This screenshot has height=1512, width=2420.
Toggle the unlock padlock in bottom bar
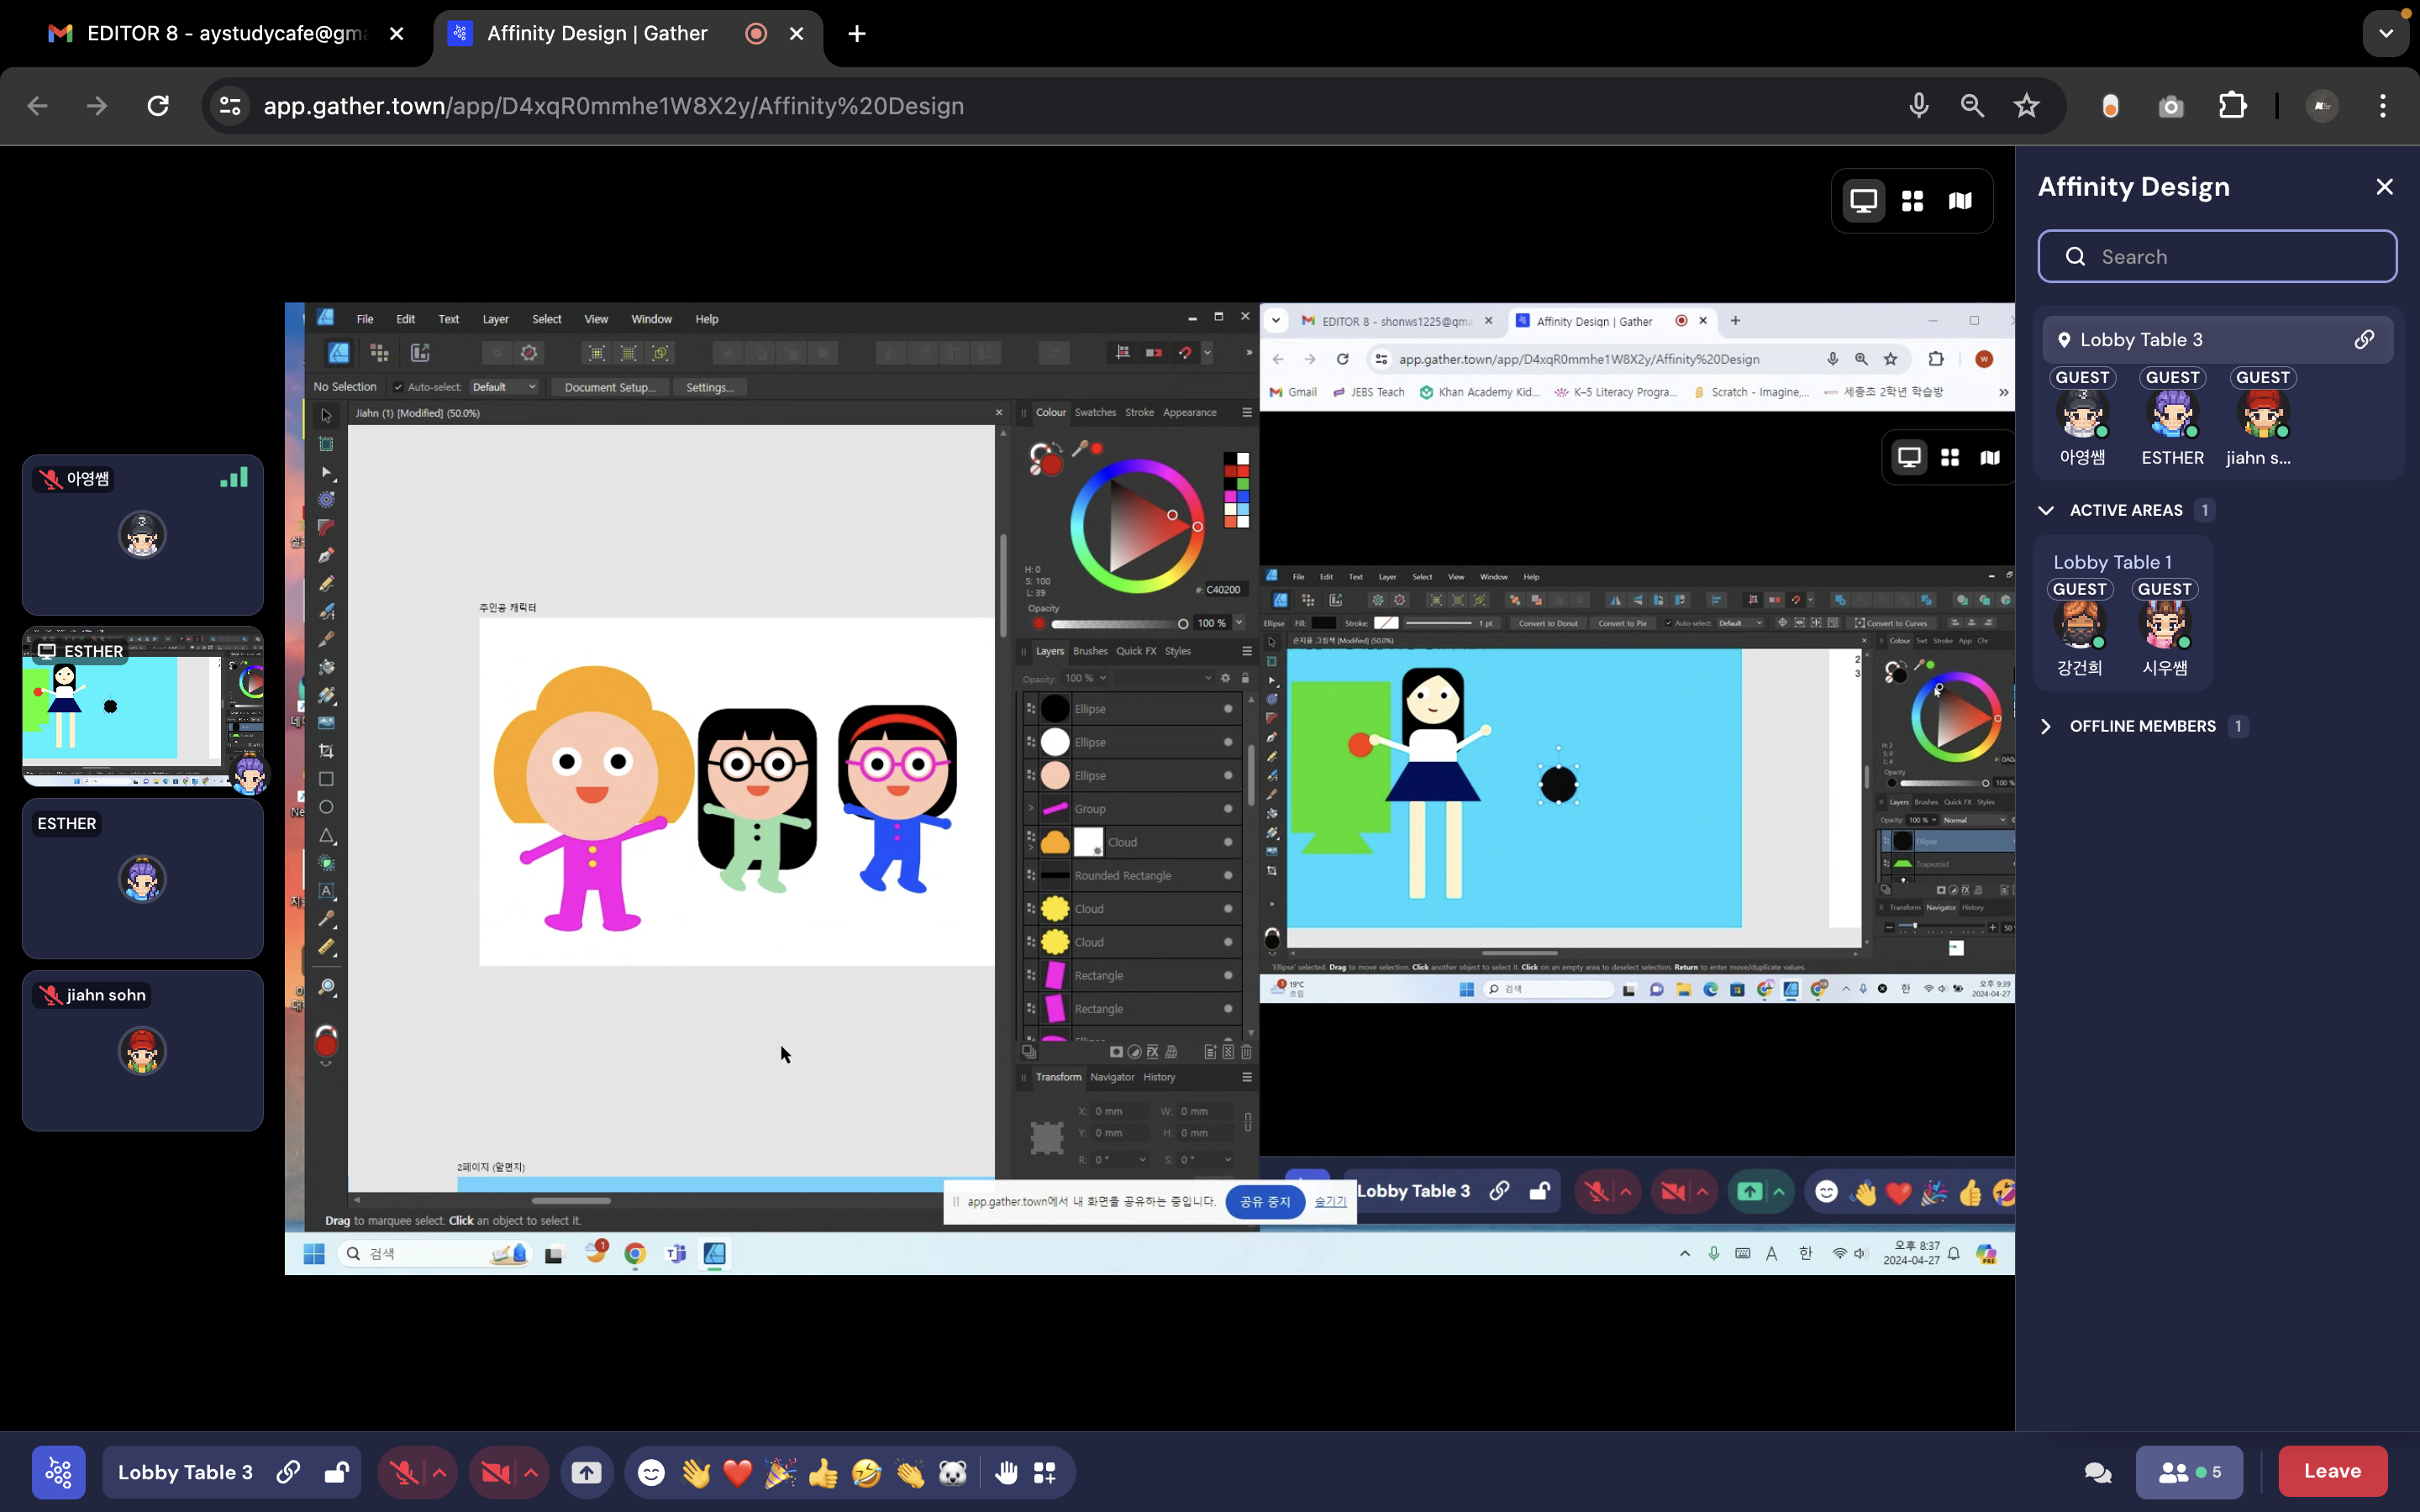click(336, 1472)
